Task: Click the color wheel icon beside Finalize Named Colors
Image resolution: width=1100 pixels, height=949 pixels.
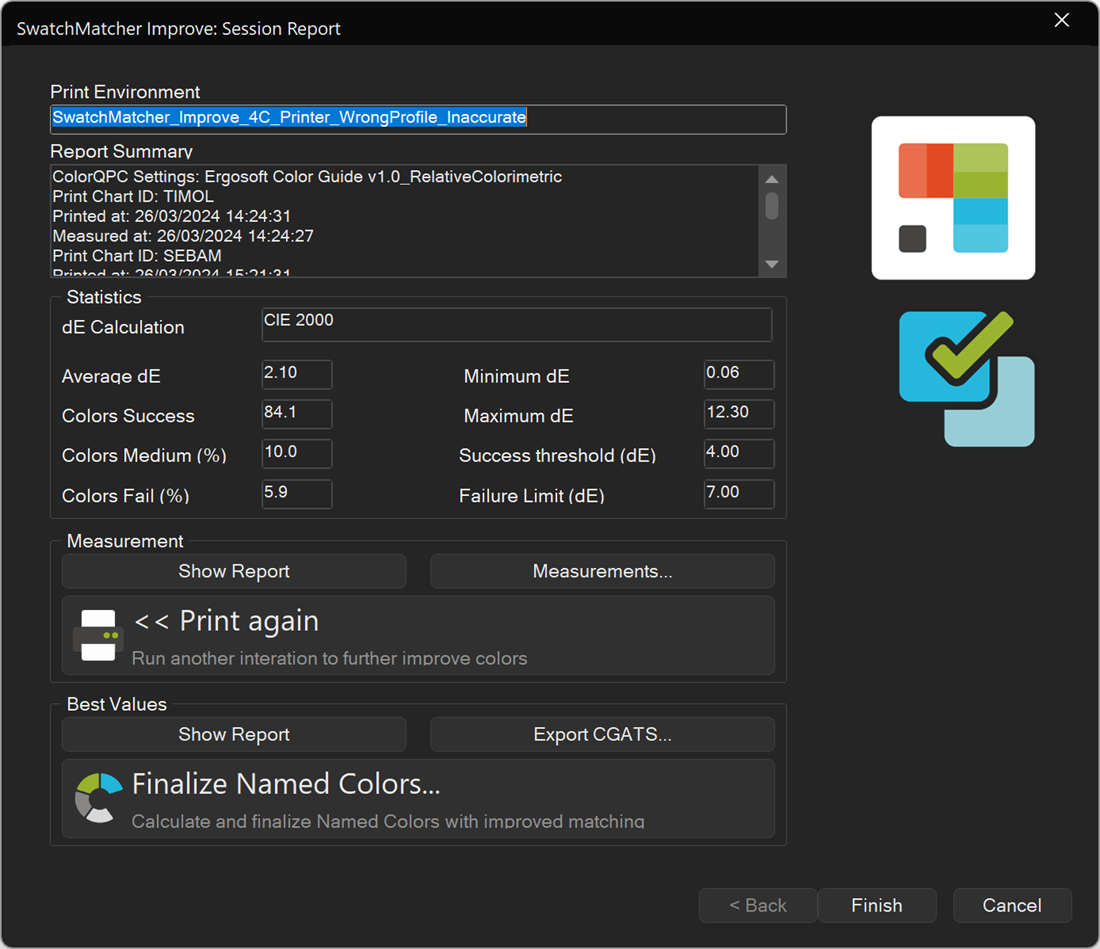Action: (x=98, y=797)
